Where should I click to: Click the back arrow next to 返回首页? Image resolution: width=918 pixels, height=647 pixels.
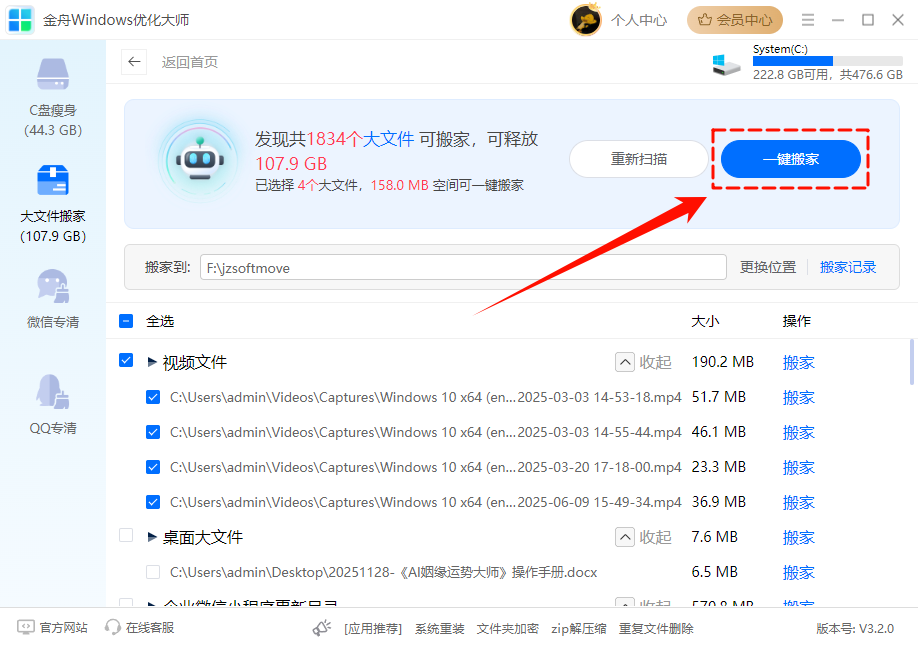pos(134,62)
